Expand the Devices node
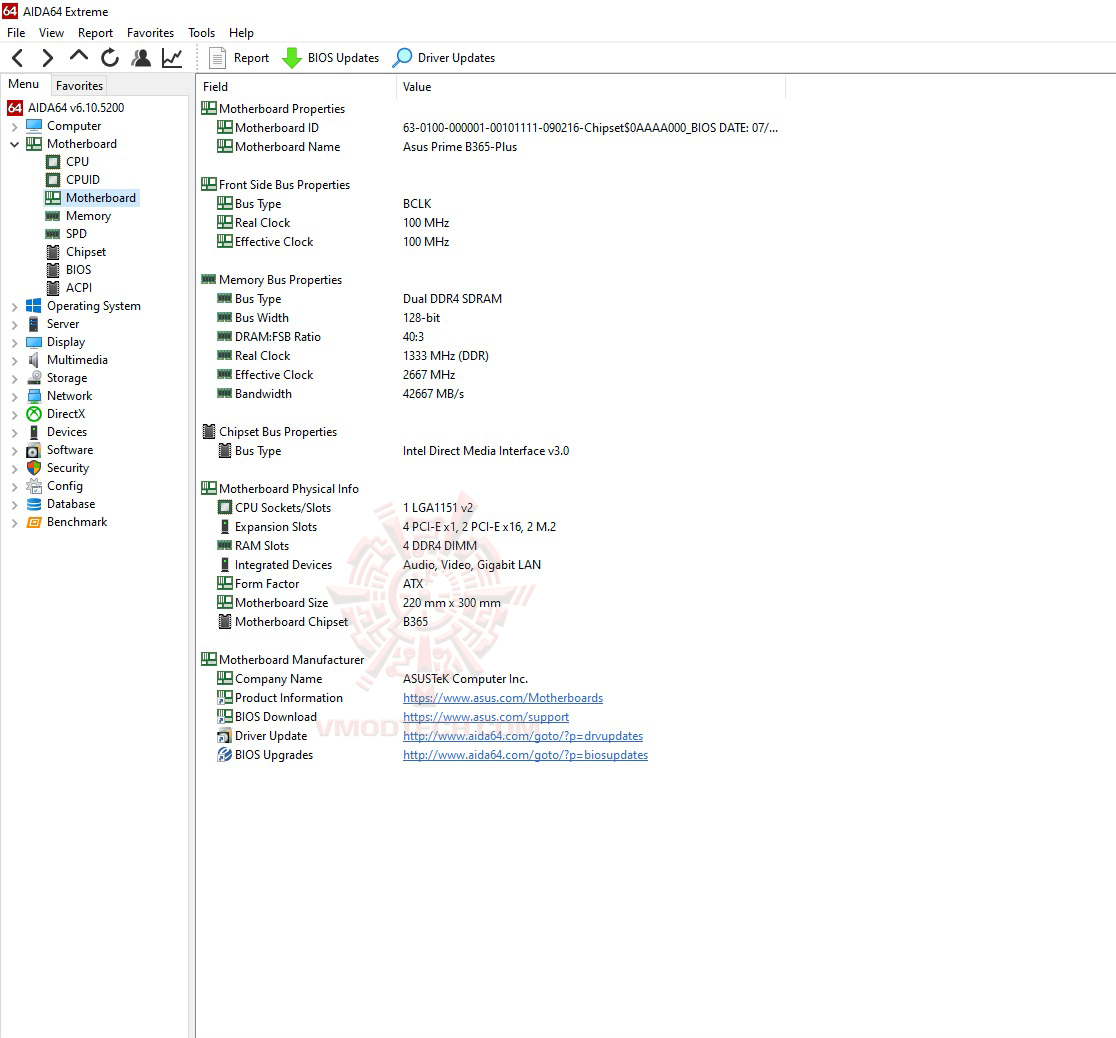Viewport: 1116px width, 1038px height. point(14,433)
